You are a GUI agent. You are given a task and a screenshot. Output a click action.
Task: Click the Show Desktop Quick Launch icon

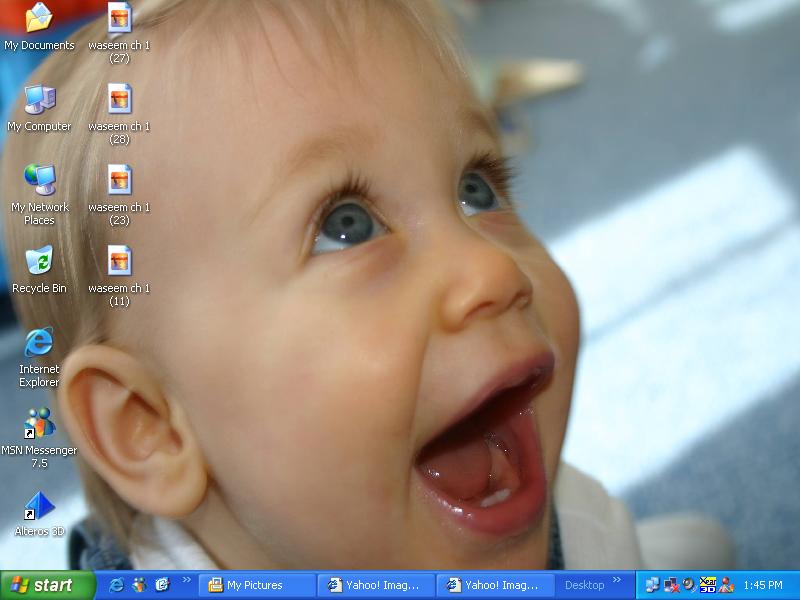(162, 585)
